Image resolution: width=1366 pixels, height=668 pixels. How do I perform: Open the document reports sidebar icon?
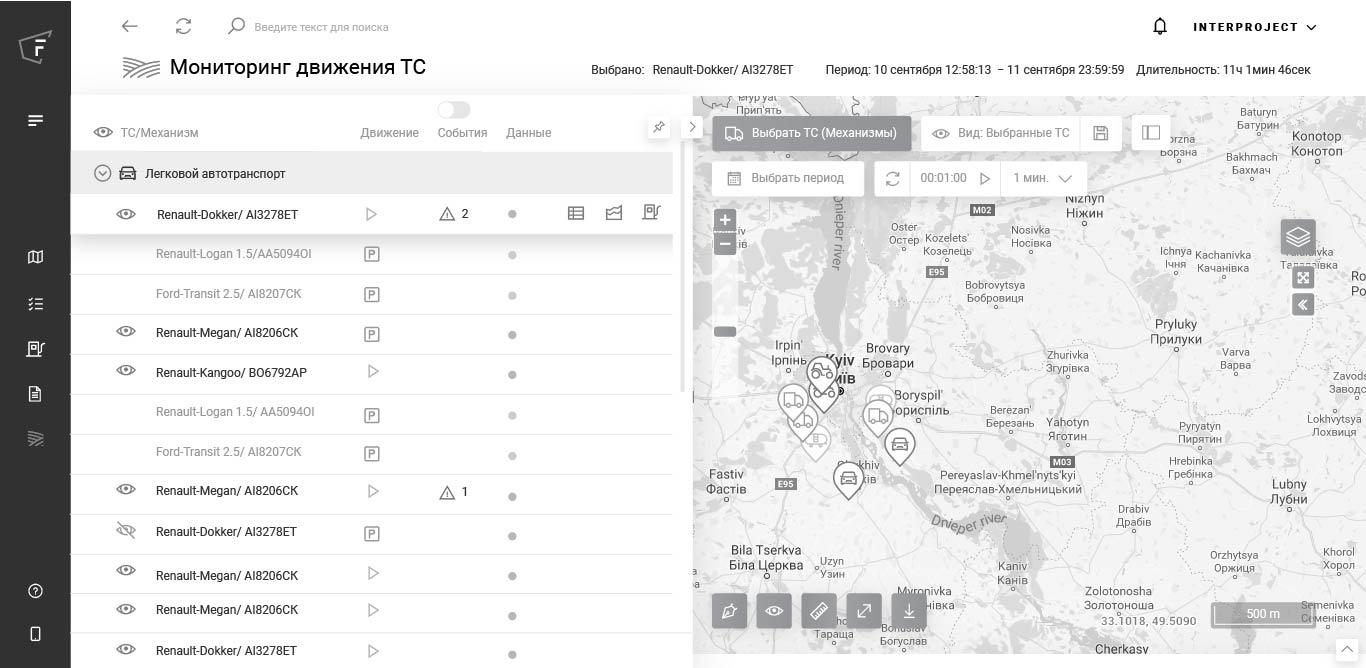[x=35, y=394]
